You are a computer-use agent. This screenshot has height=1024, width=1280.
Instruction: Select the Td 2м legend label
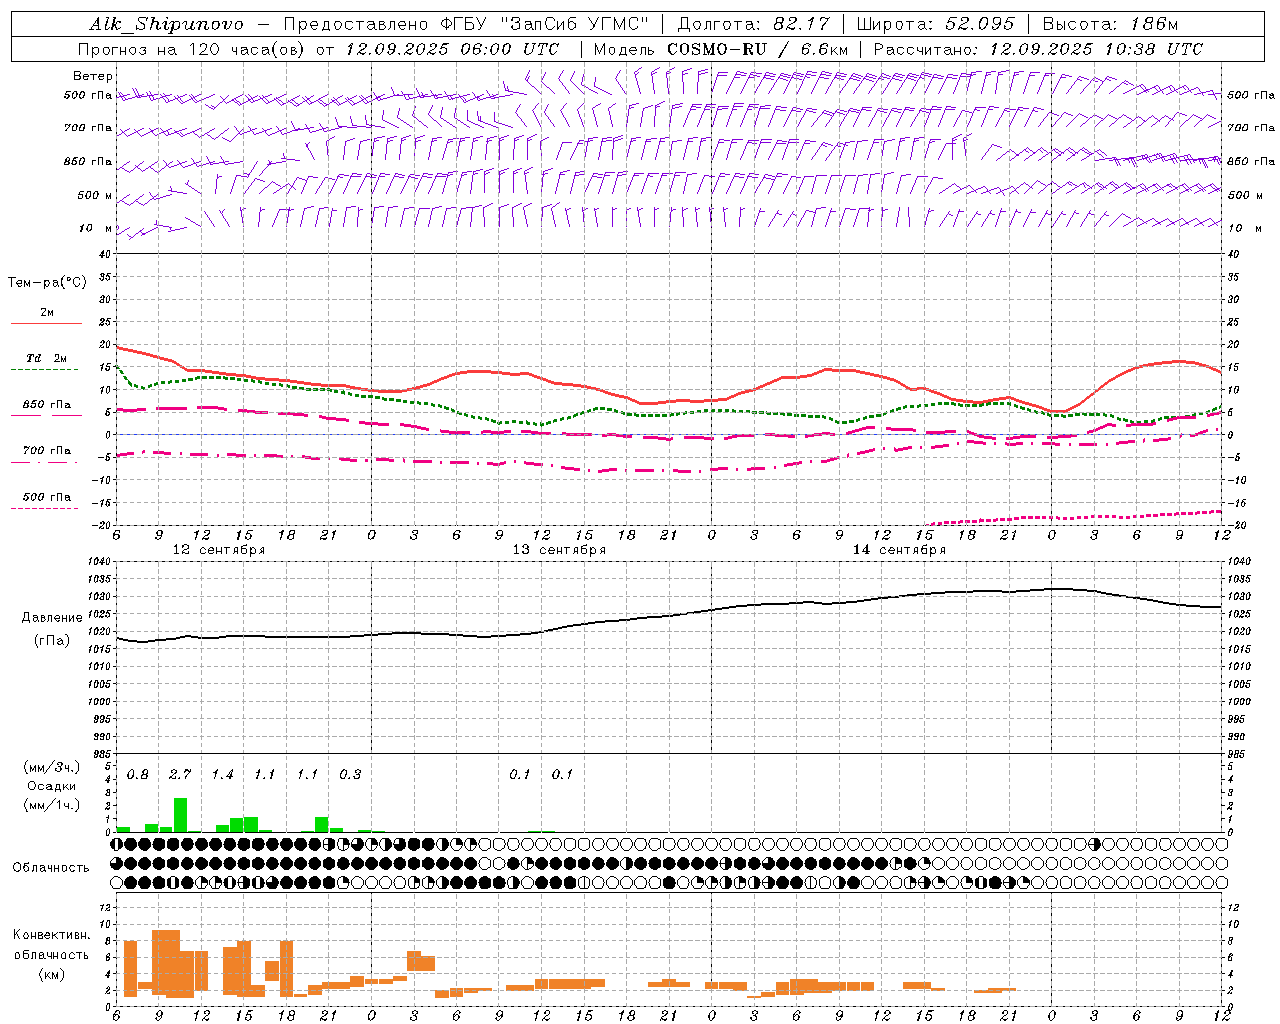point(47,358)
